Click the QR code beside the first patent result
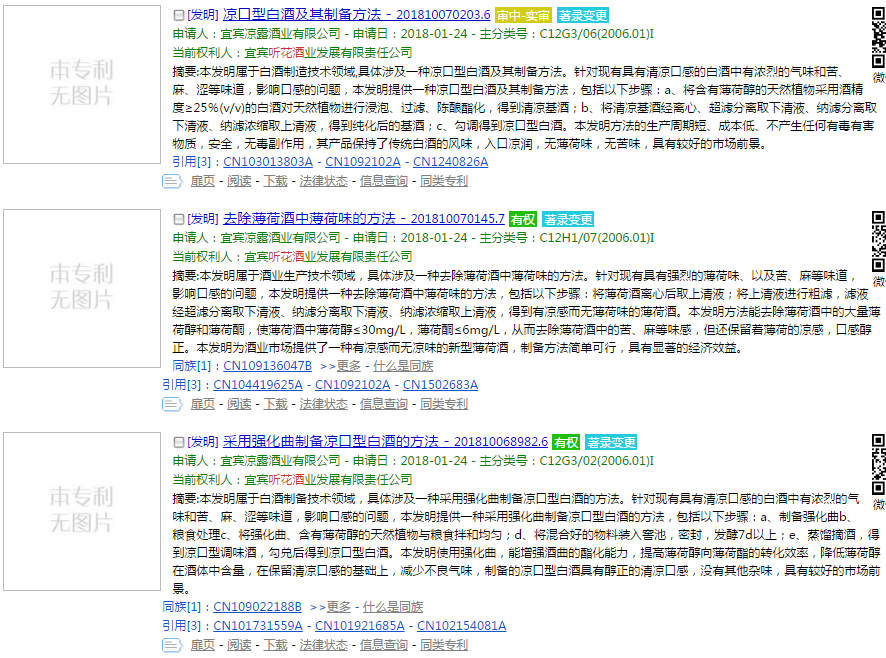 pos(877,36)
